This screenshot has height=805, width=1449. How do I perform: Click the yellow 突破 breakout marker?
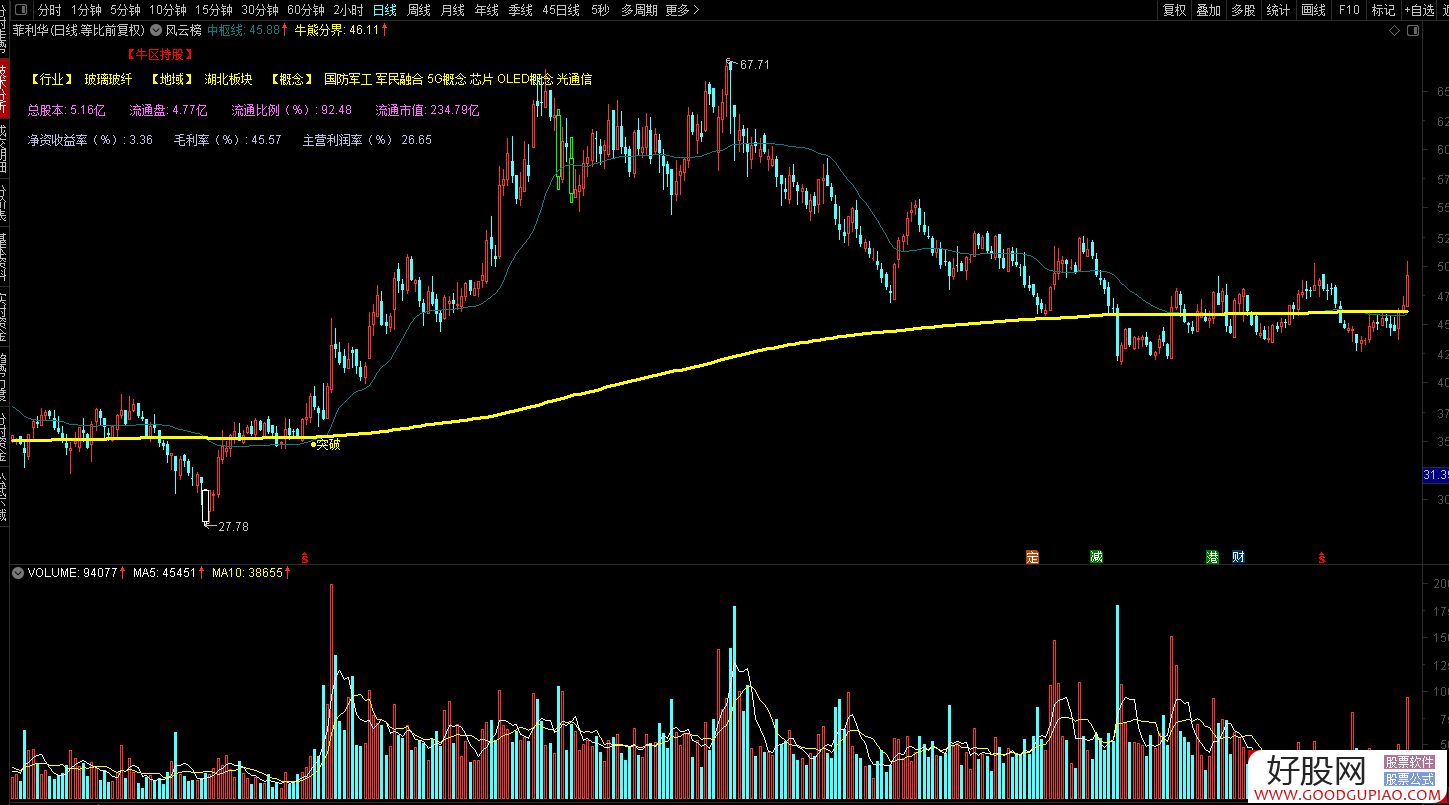click(x=326, y=444)
